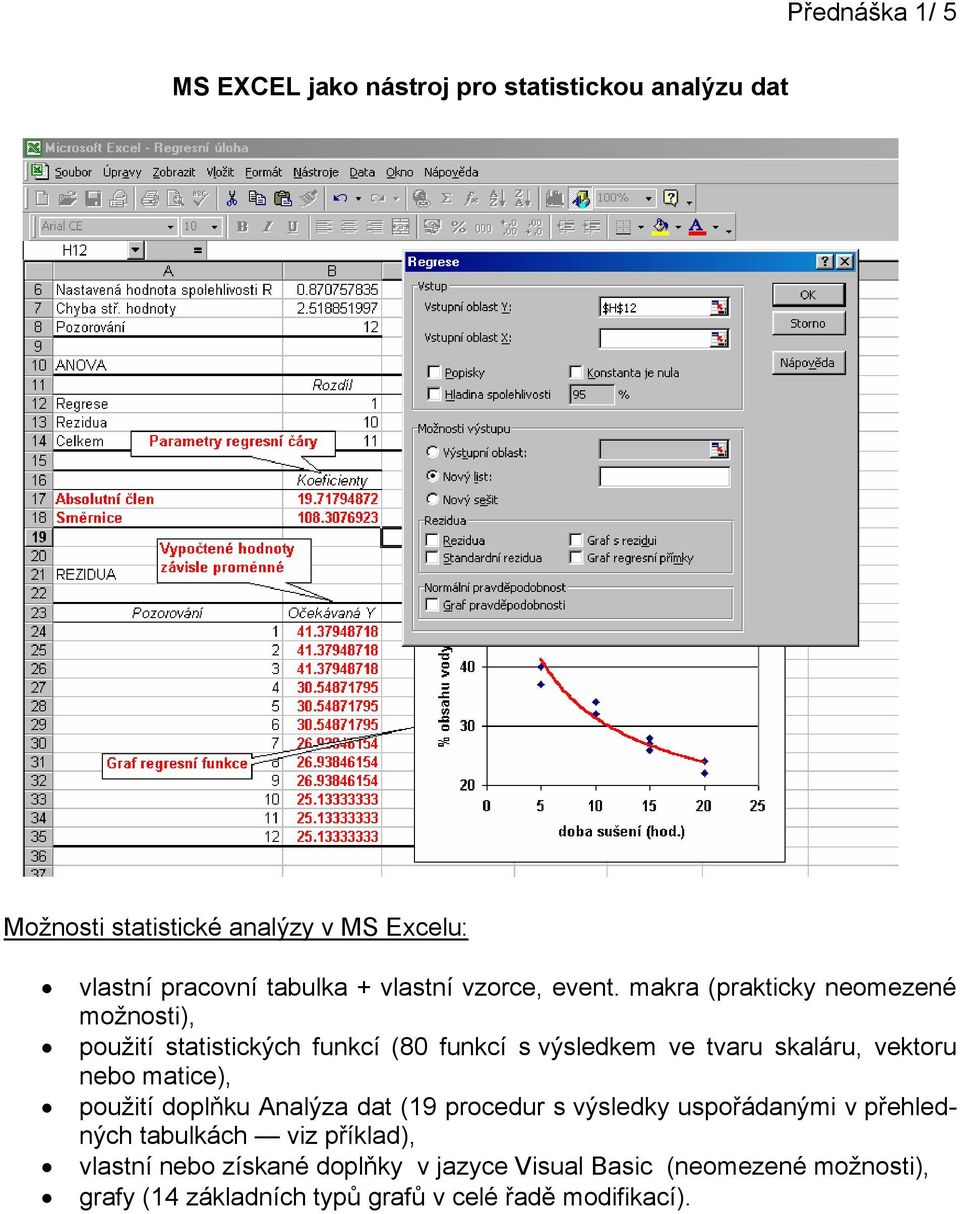Open the font size dropdown
The height and width of the screenshot is (1214, 960).
coord(215,227)
